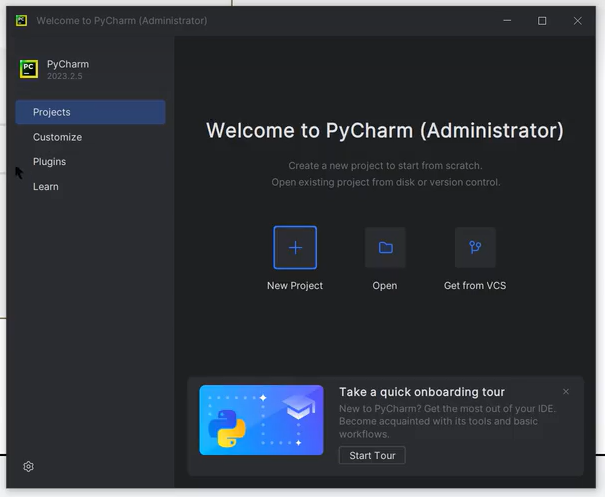Click the Get from VCS label

[x=475, y=286]
